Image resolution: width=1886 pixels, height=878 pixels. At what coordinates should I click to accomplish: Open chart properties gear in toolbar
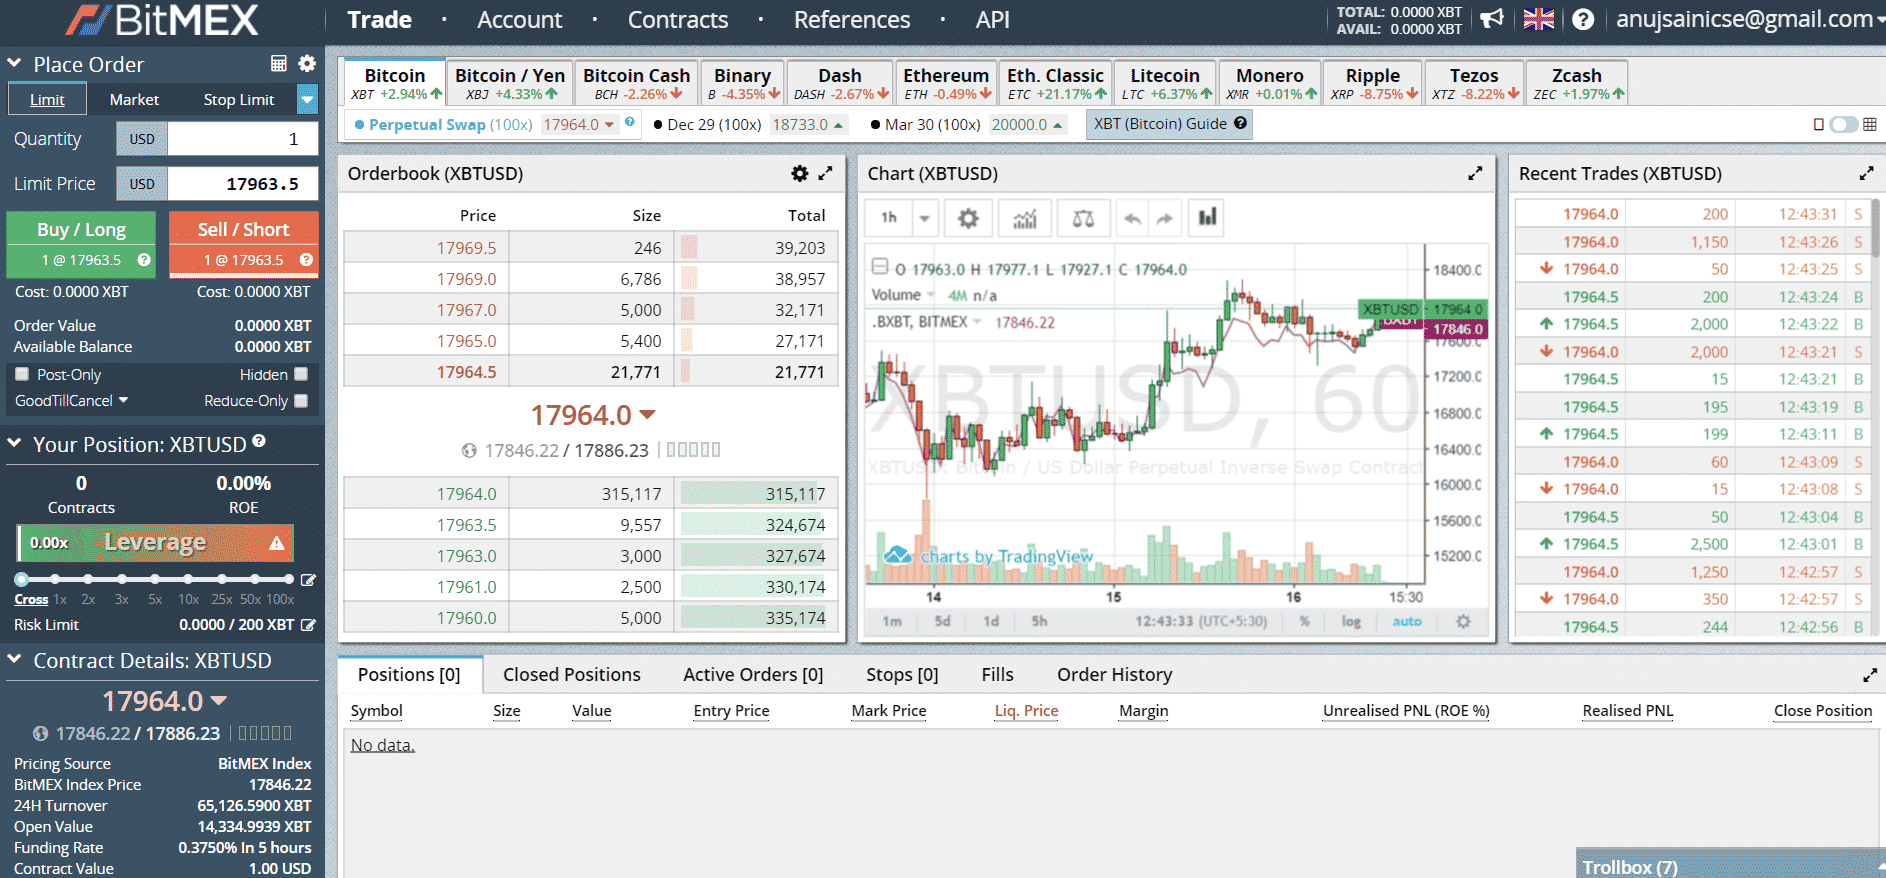click(x=968, y=218)
